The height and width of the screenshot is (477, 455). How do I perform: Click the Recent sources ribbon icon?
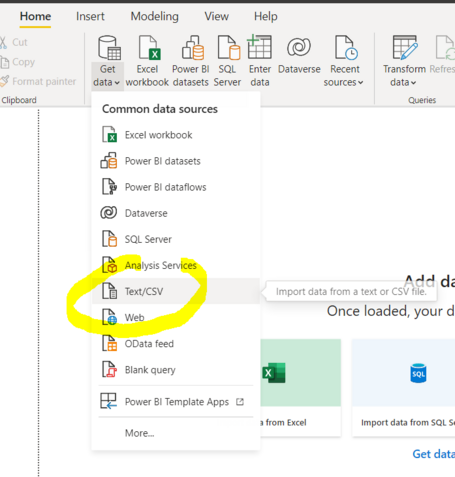(346, 48)
